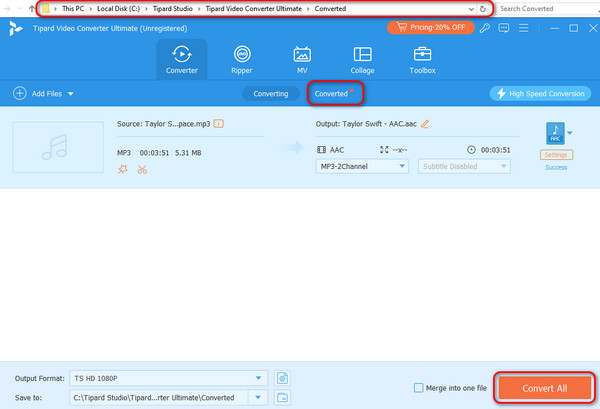Viewport: 600px width, 409px height.
Task: Click the output resolution icon
Action: [x=384, y=150]
